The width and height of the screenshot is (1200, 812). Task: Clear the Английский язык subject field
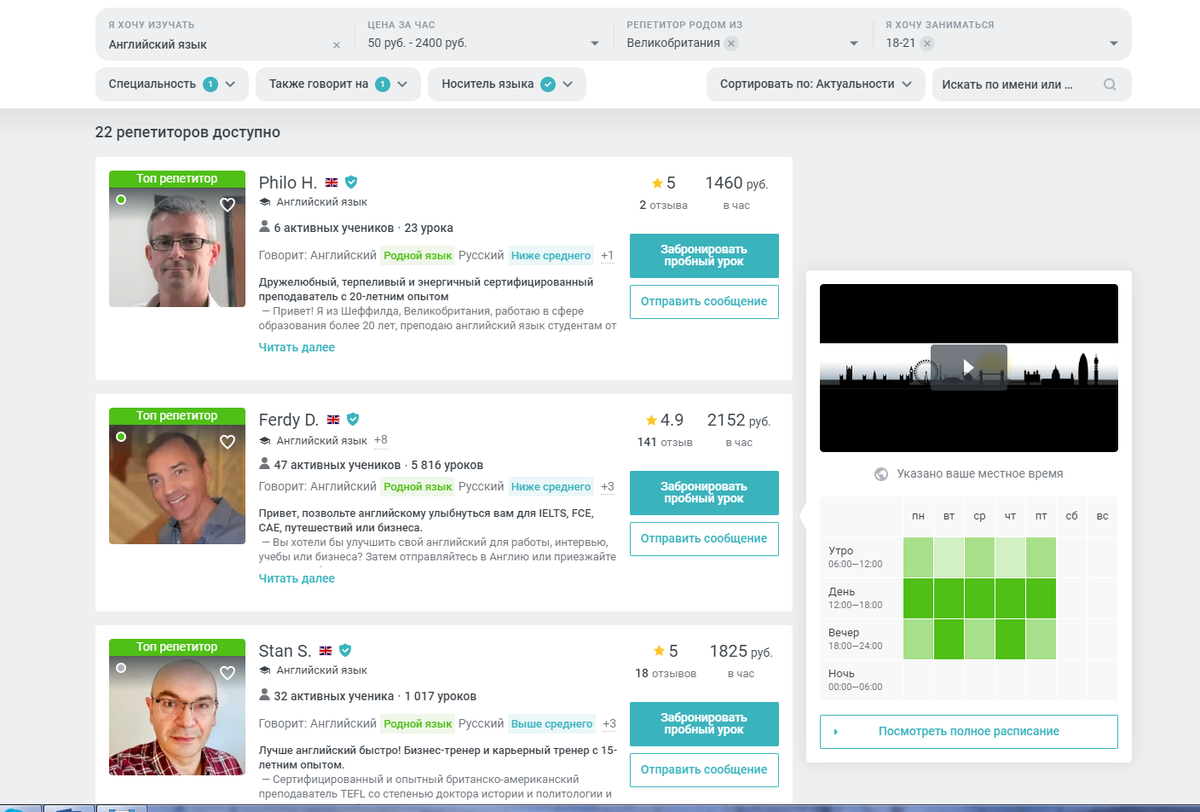click(x=336, y=45)
